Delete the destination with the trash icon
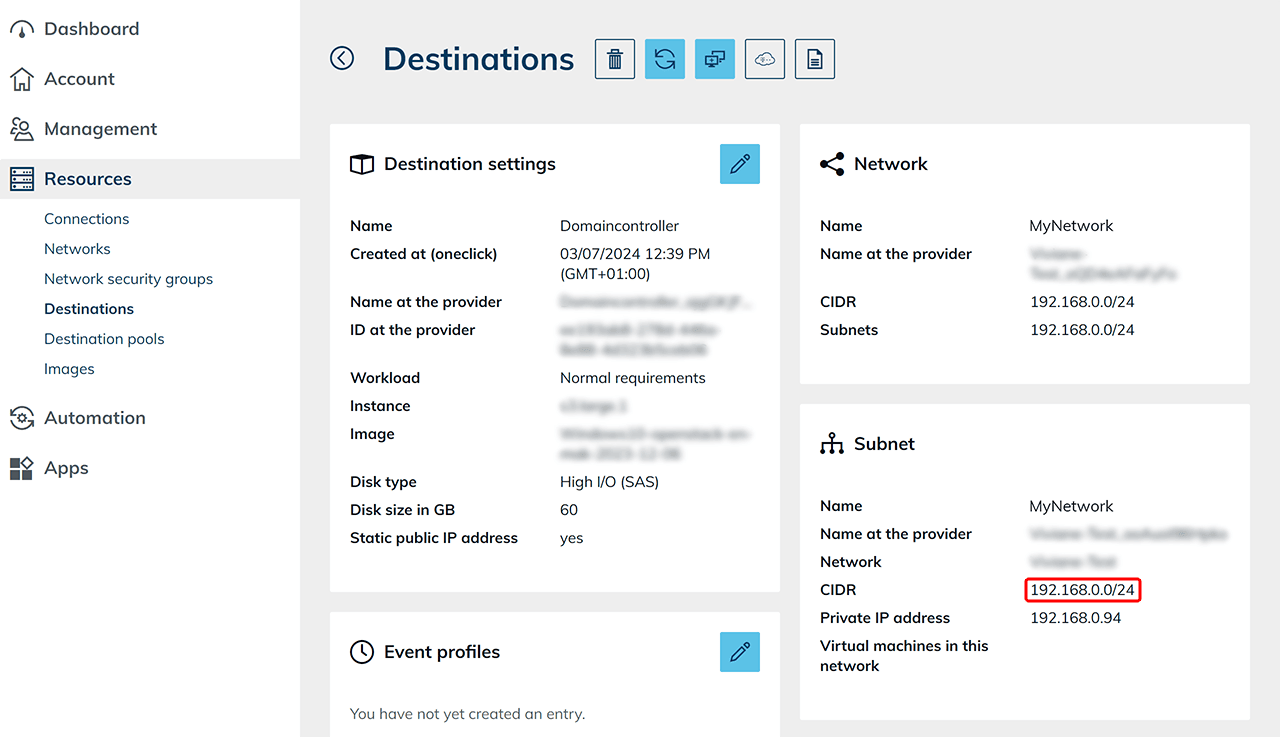1280x737 pixels. 615,59
